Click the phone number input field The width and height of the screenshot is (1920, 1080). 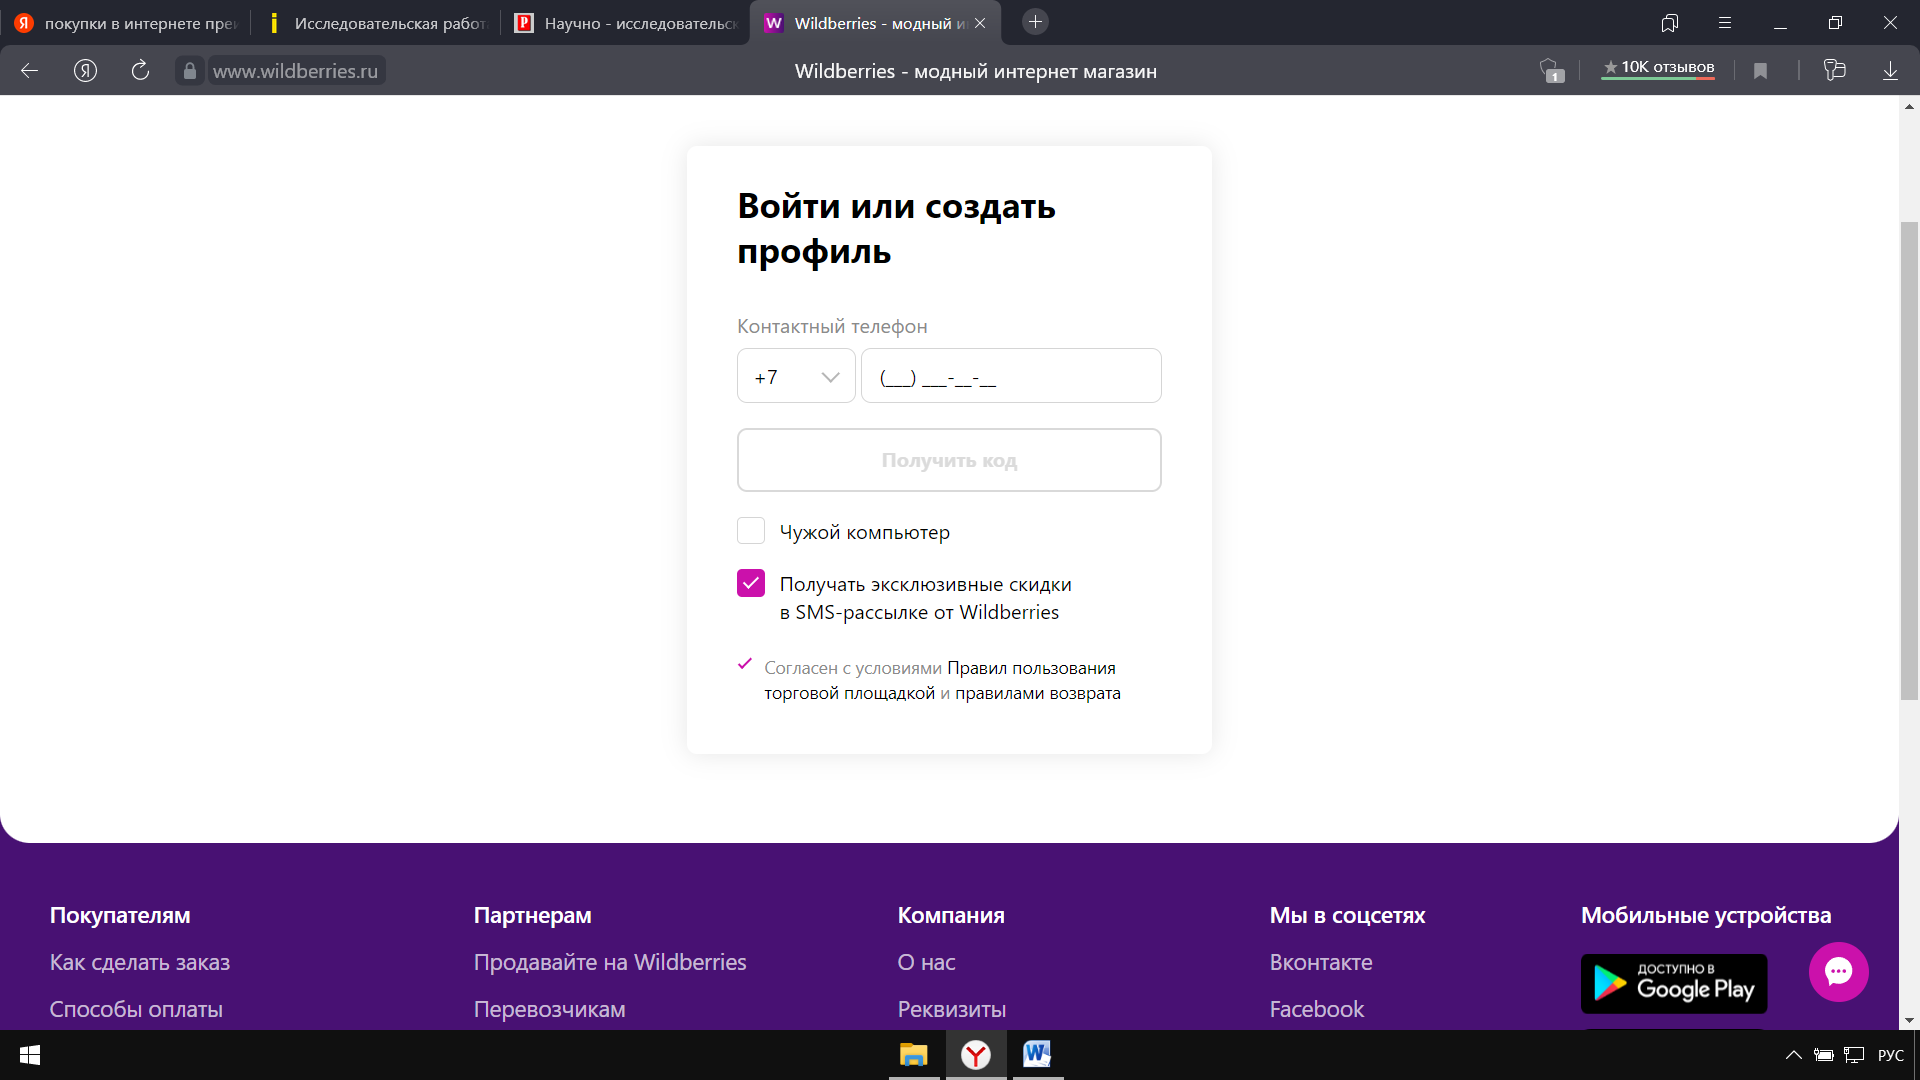[1011, 376]
